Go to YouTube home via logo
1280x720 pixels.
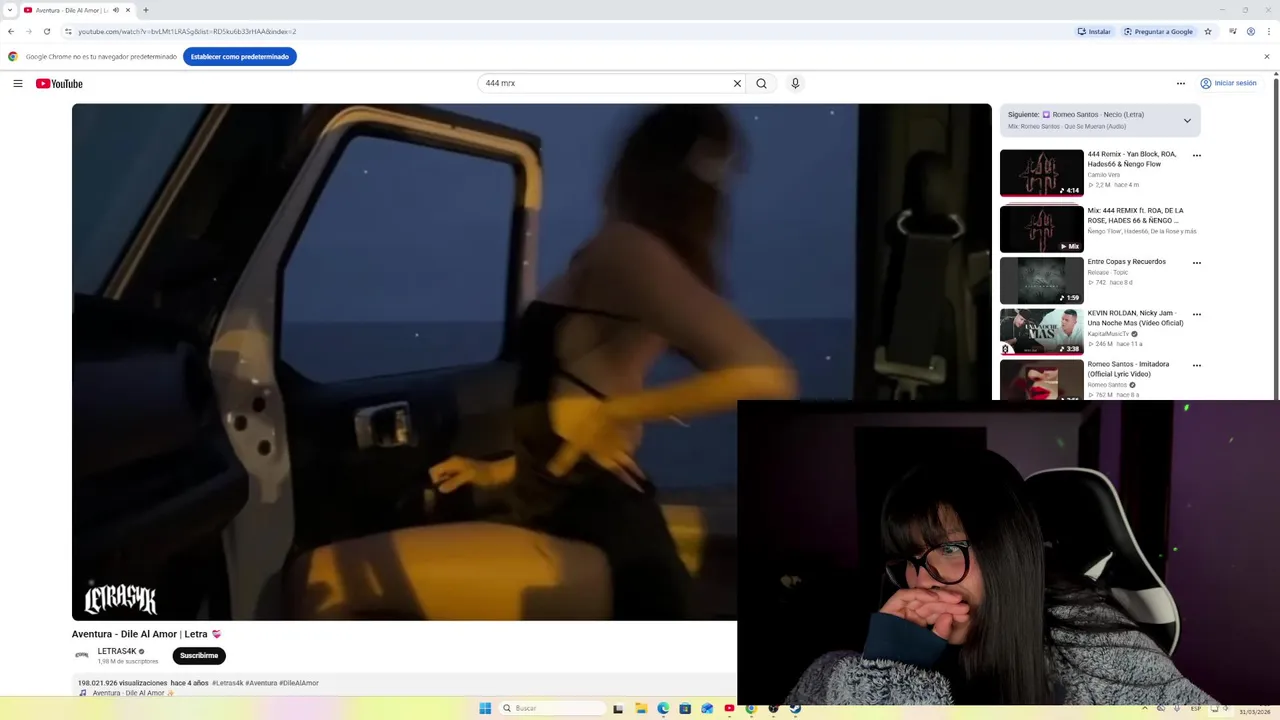59,83
